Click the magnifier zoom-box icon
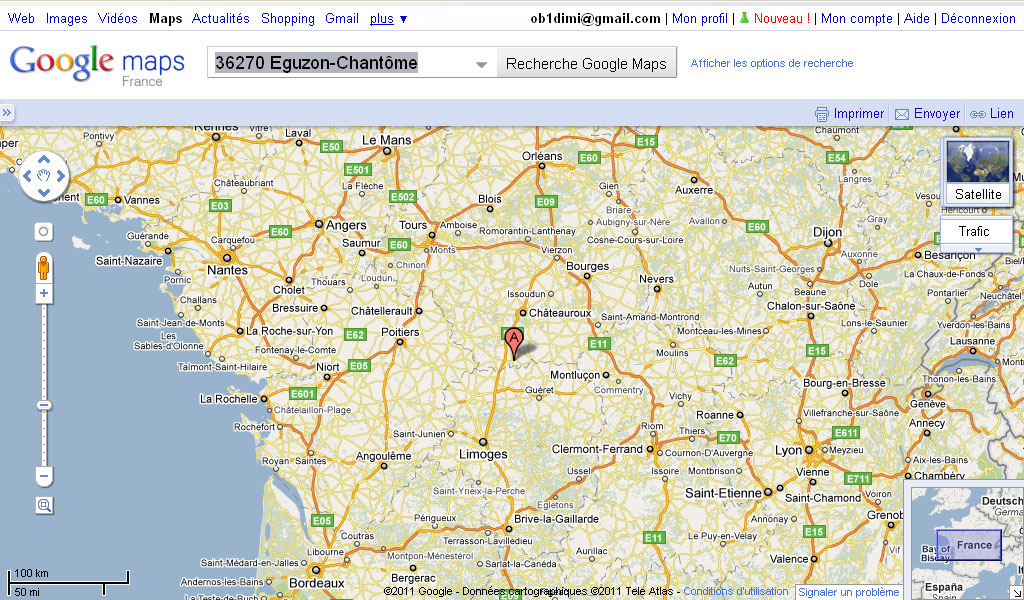The height and width of the screenshot is (600, 1024). (x=44, y=506)
